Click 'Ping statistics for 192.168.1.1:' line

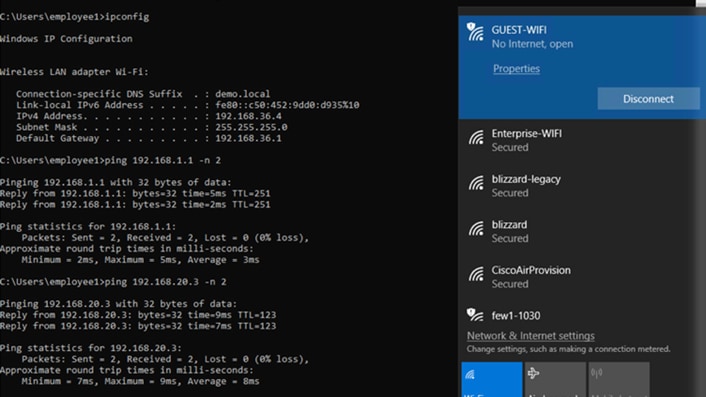pyautogui.click(x=88, y=226)
